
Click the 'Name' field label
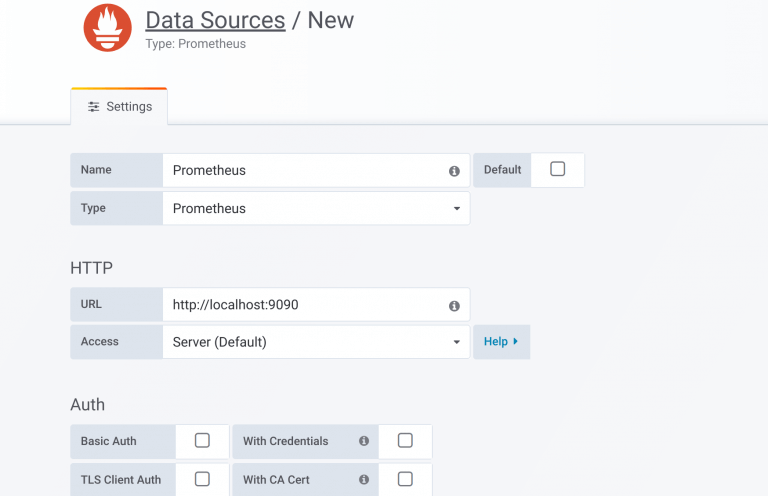coord(96,169)
